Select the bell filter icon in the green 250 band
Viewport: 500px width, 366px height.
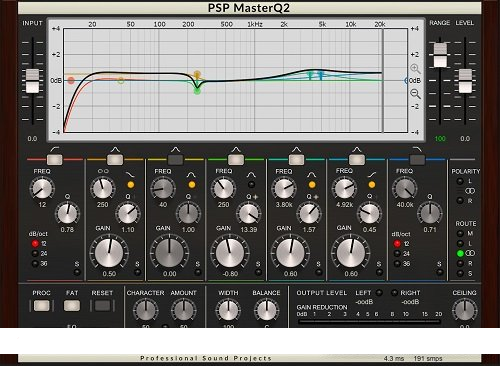point(251,175)
